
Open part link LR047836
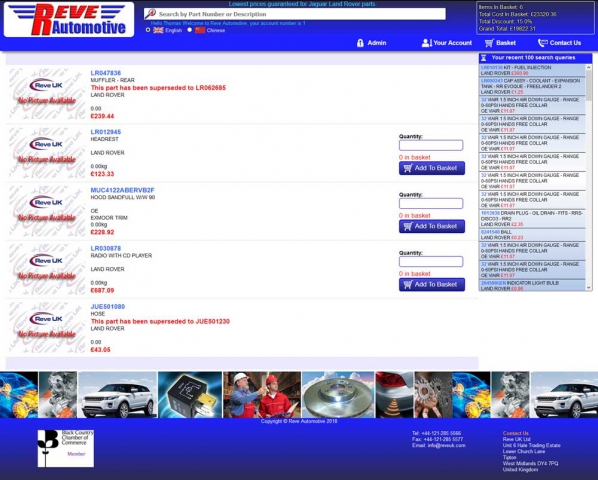coord(106,73)
